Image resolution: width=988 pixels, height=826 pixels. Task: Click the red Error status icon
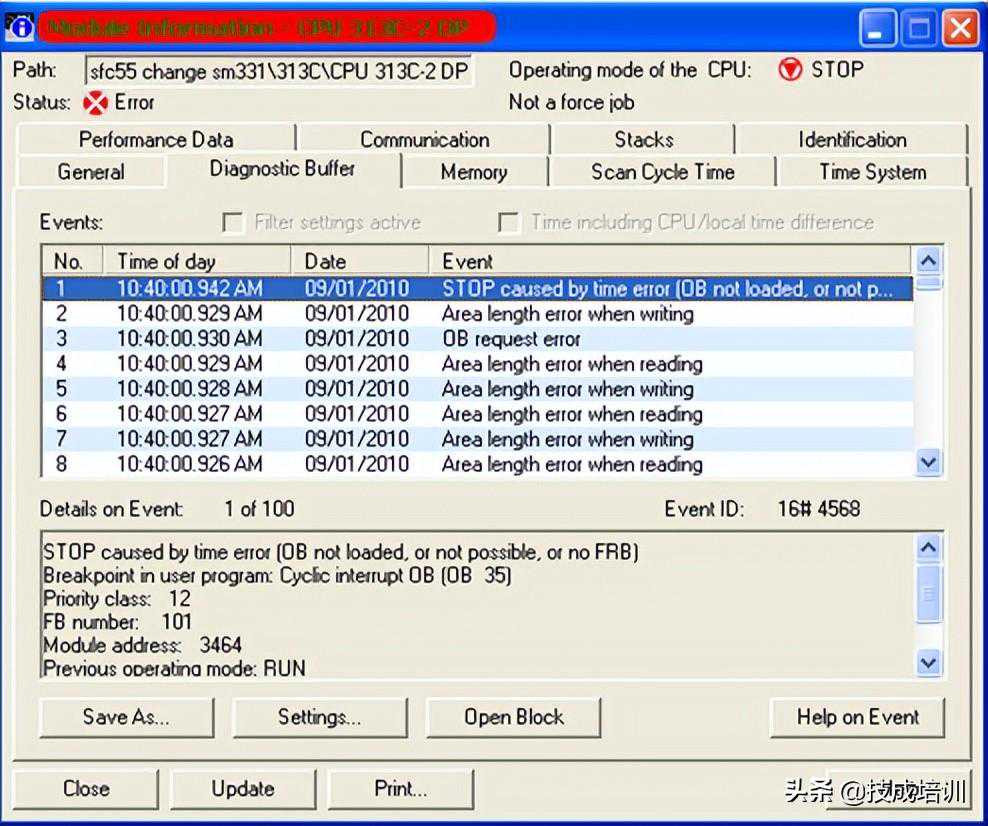[x=95, y=102]
